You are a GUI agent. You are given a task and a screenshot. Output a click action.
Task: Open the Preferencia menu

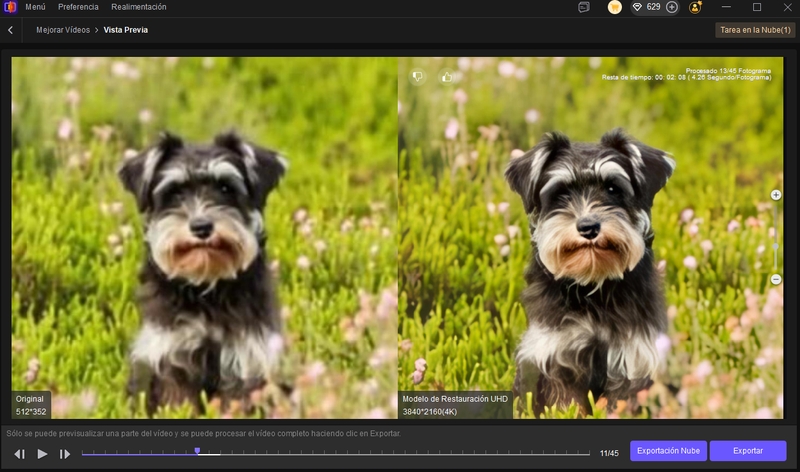click(78, 7)
